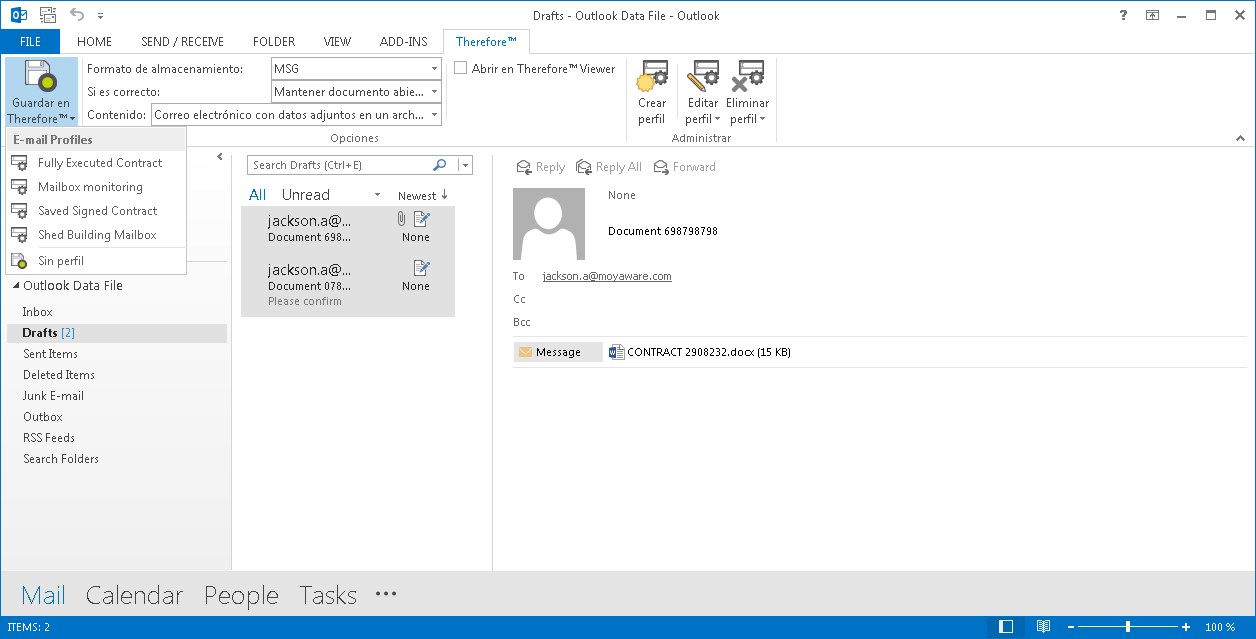1256x639 pixels.
Task: Switch to the ADD-INS tab
Action: pos(404,42)
